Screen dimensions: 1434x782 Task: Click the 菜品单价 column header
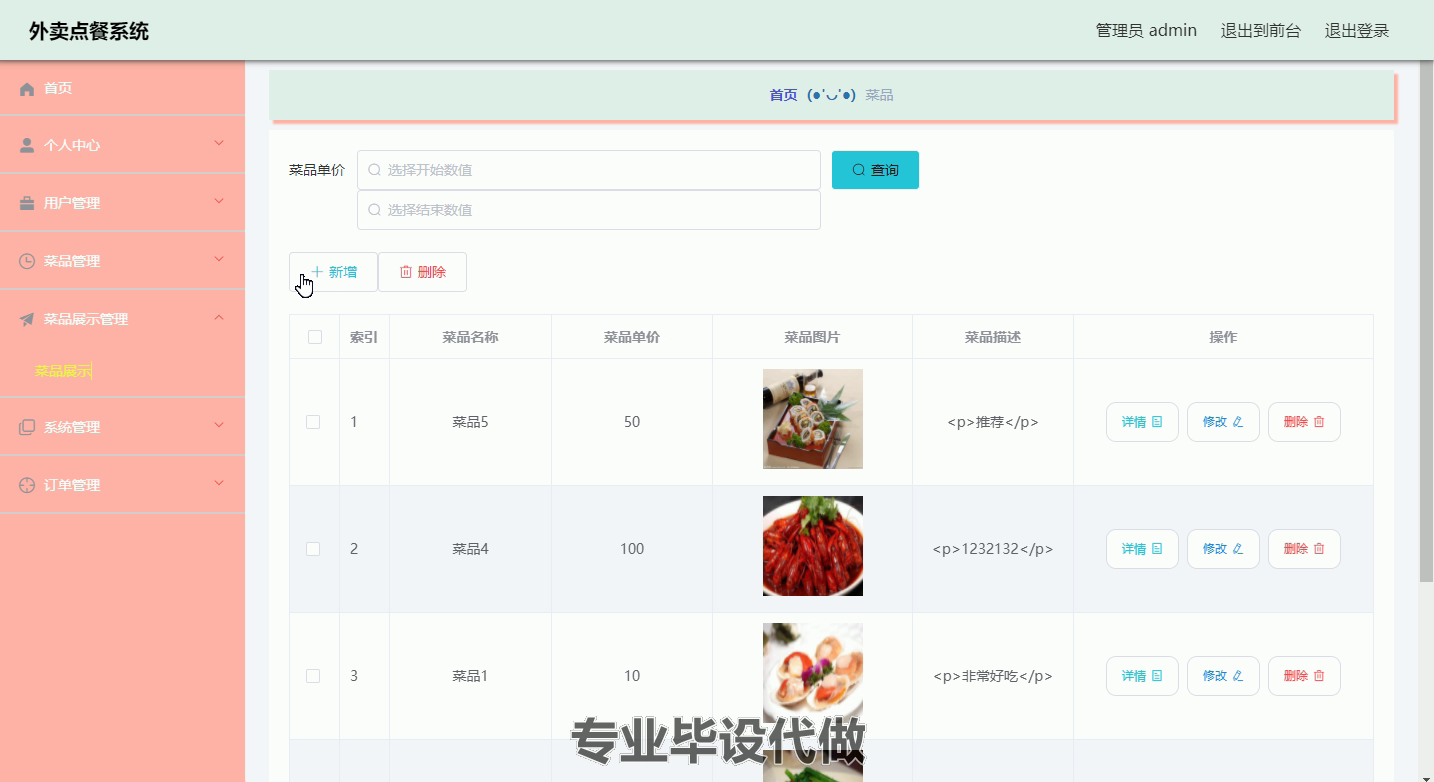point(632,337)
